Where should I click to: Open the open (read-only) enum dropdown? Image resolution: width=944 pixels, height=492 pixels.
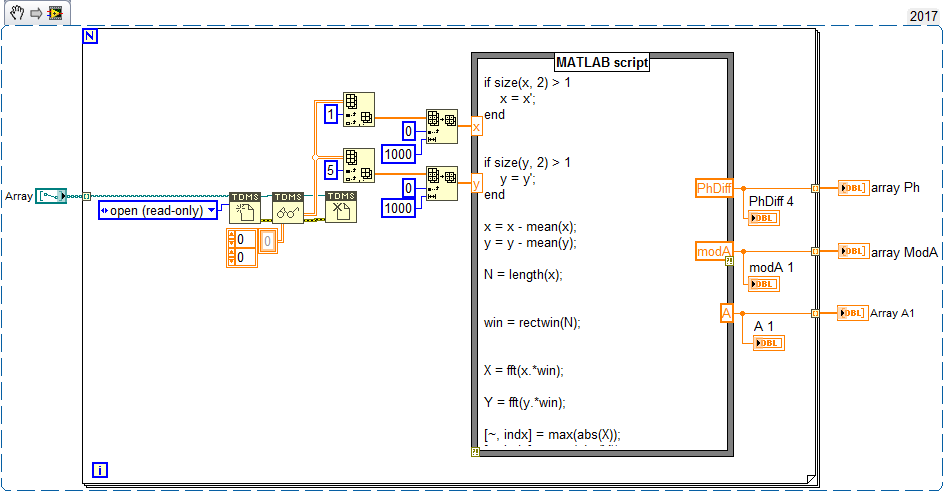pos(159,210)
